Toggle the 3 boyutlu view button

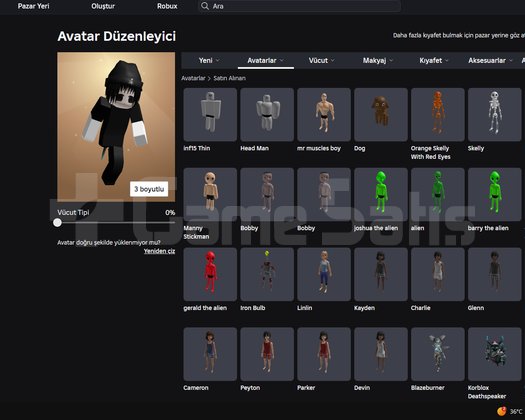pyautogui.click(x=149, y=189)
